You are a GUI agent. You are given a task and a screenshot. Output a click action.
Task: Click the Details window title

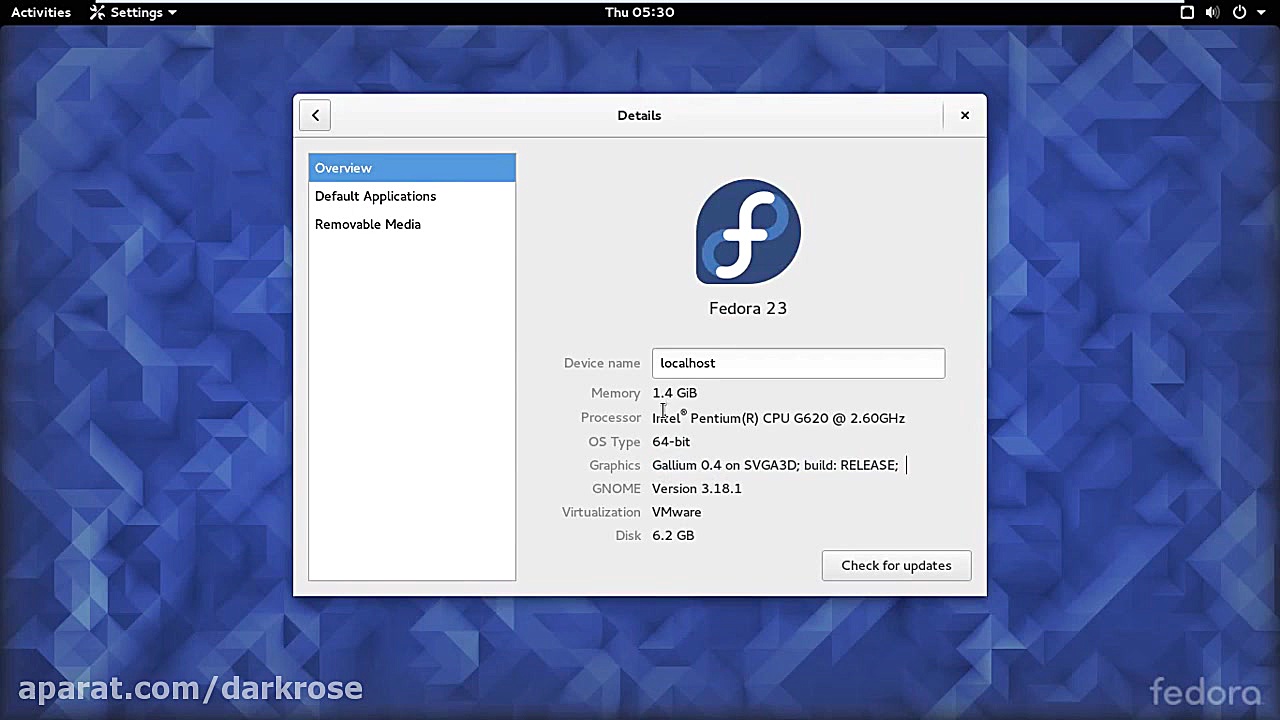coord(639,115)
